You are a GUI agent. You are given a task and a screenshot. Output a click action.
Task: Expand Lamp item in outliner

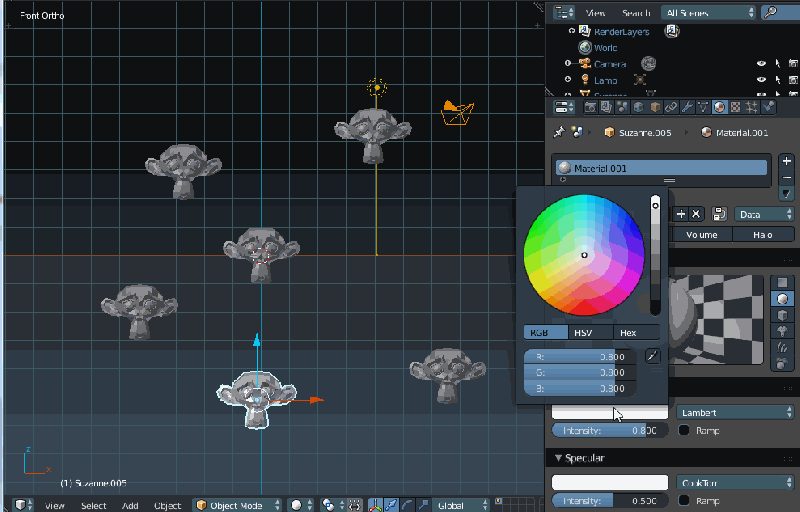[567, 80]
